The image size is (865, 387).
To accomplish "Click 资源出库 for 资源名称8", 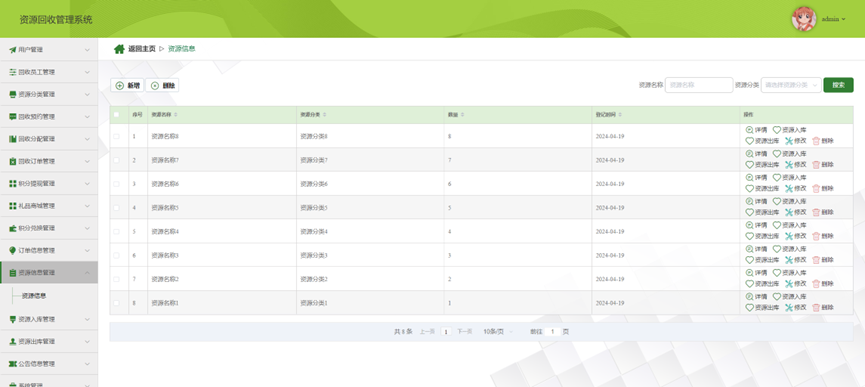I will pos(762,141).
